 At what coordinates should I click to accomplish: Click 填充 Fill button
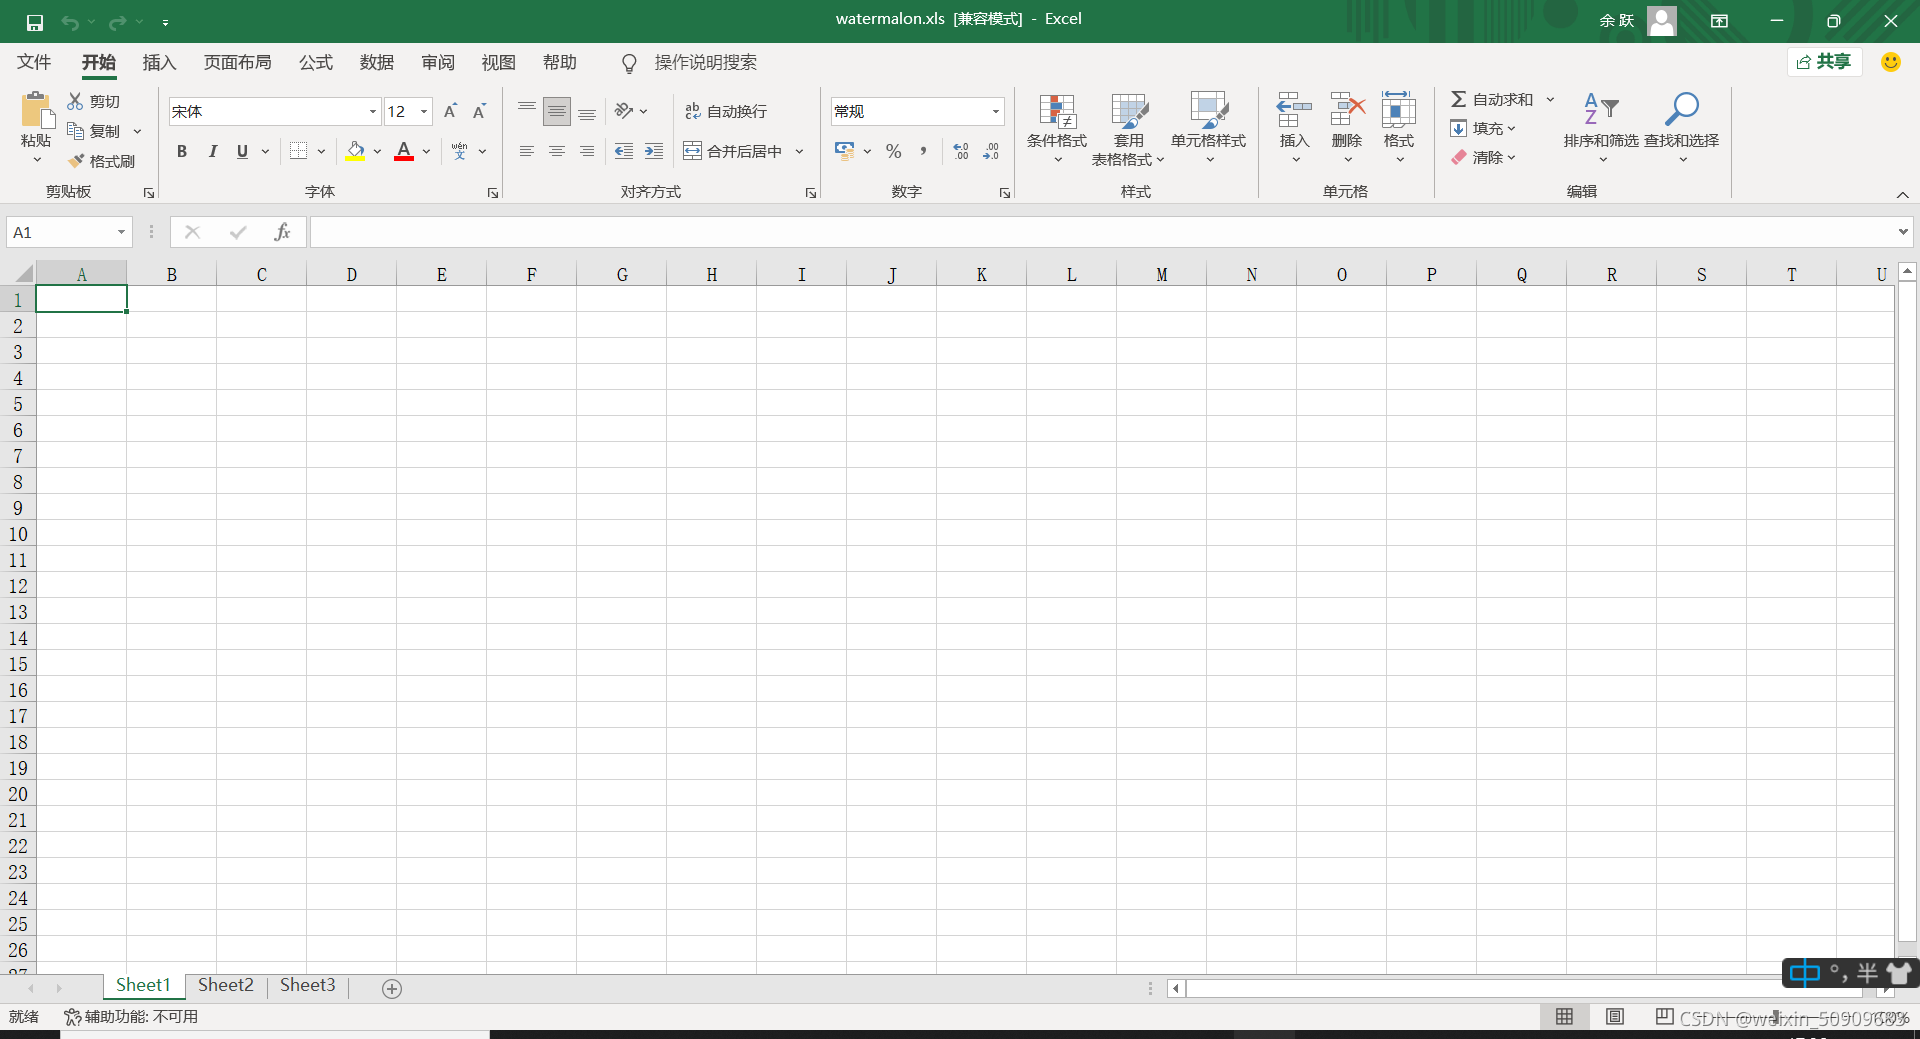point(1484,128)
